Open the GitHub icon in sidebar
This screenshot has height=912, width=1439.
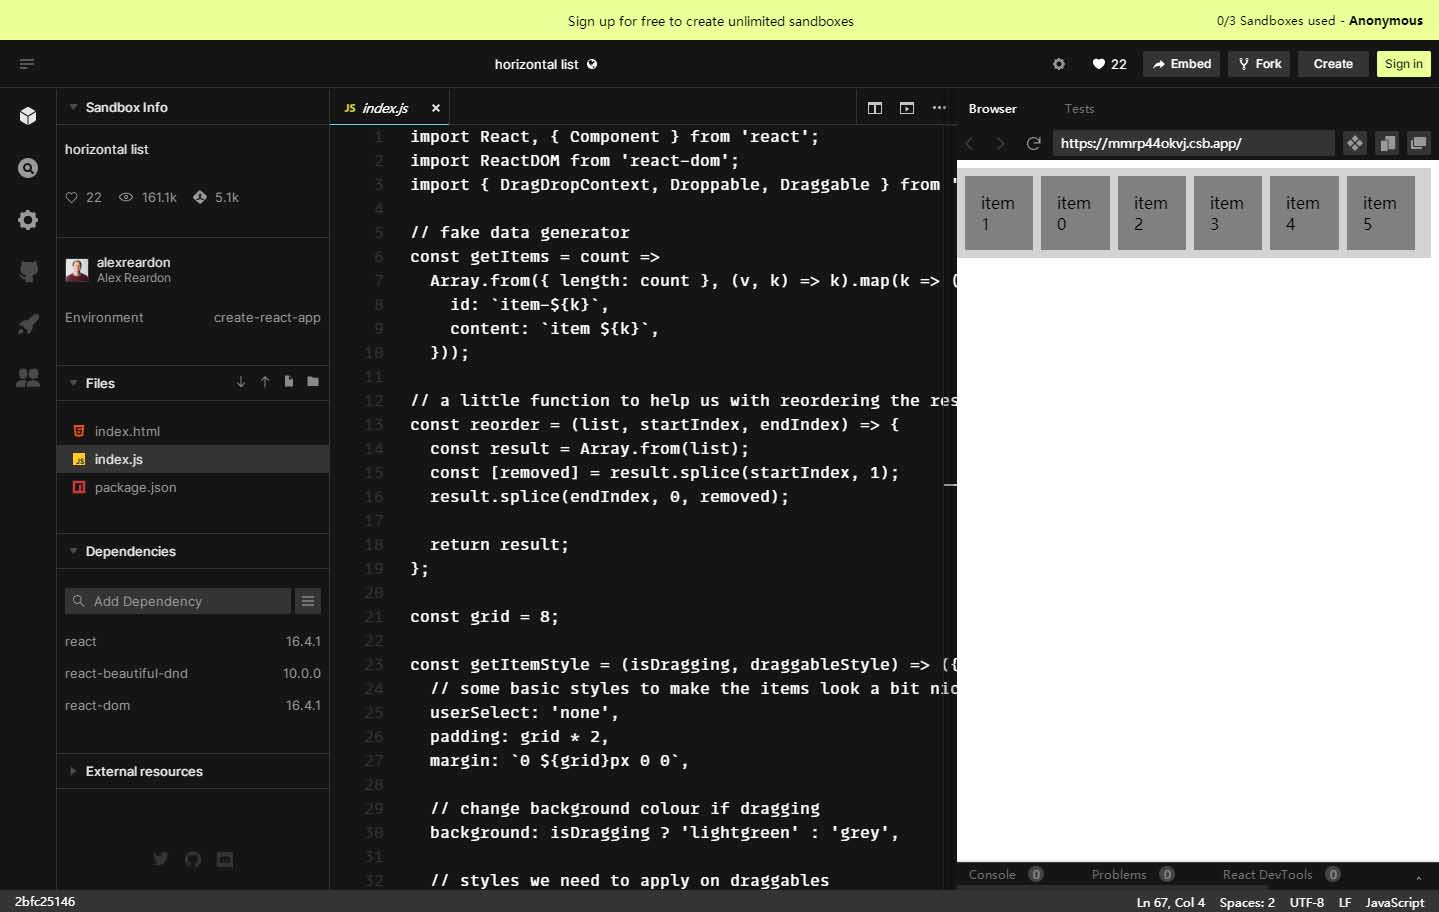[x=28, y=272]
